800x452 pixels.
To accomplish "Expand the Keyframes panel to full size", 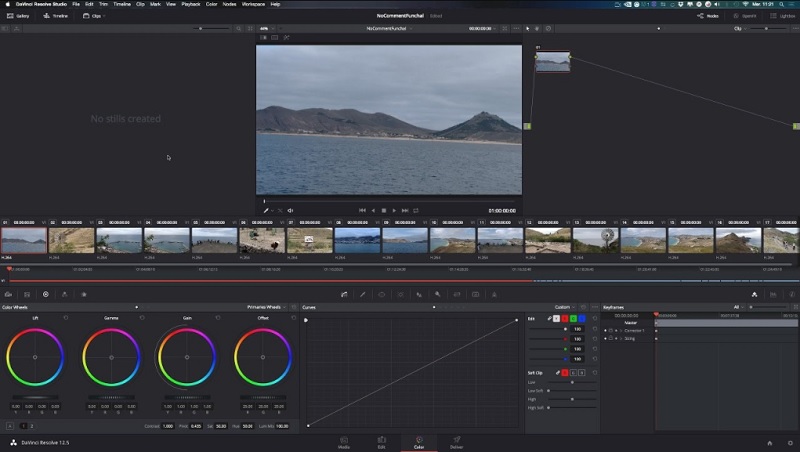I will (x=795, y=307).
